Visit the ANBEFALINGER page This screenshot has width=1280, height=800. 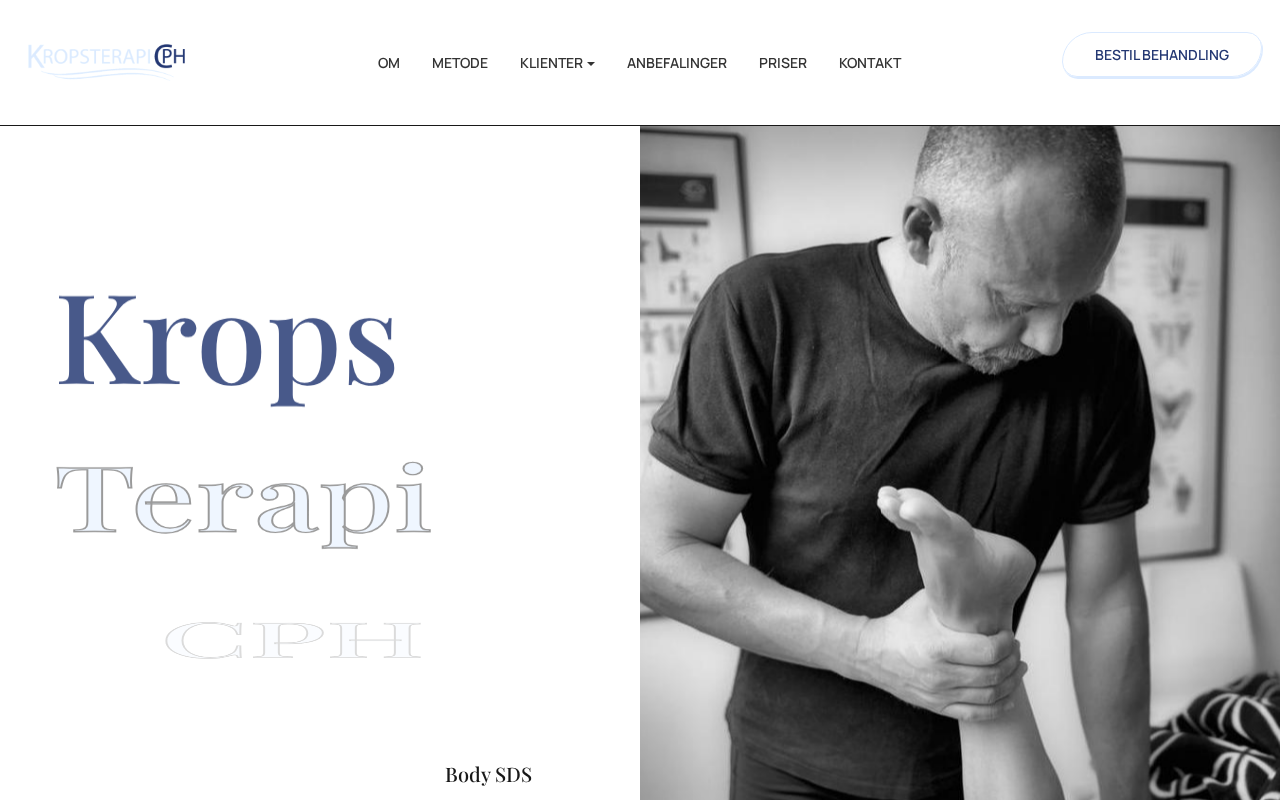coord(677,63)
